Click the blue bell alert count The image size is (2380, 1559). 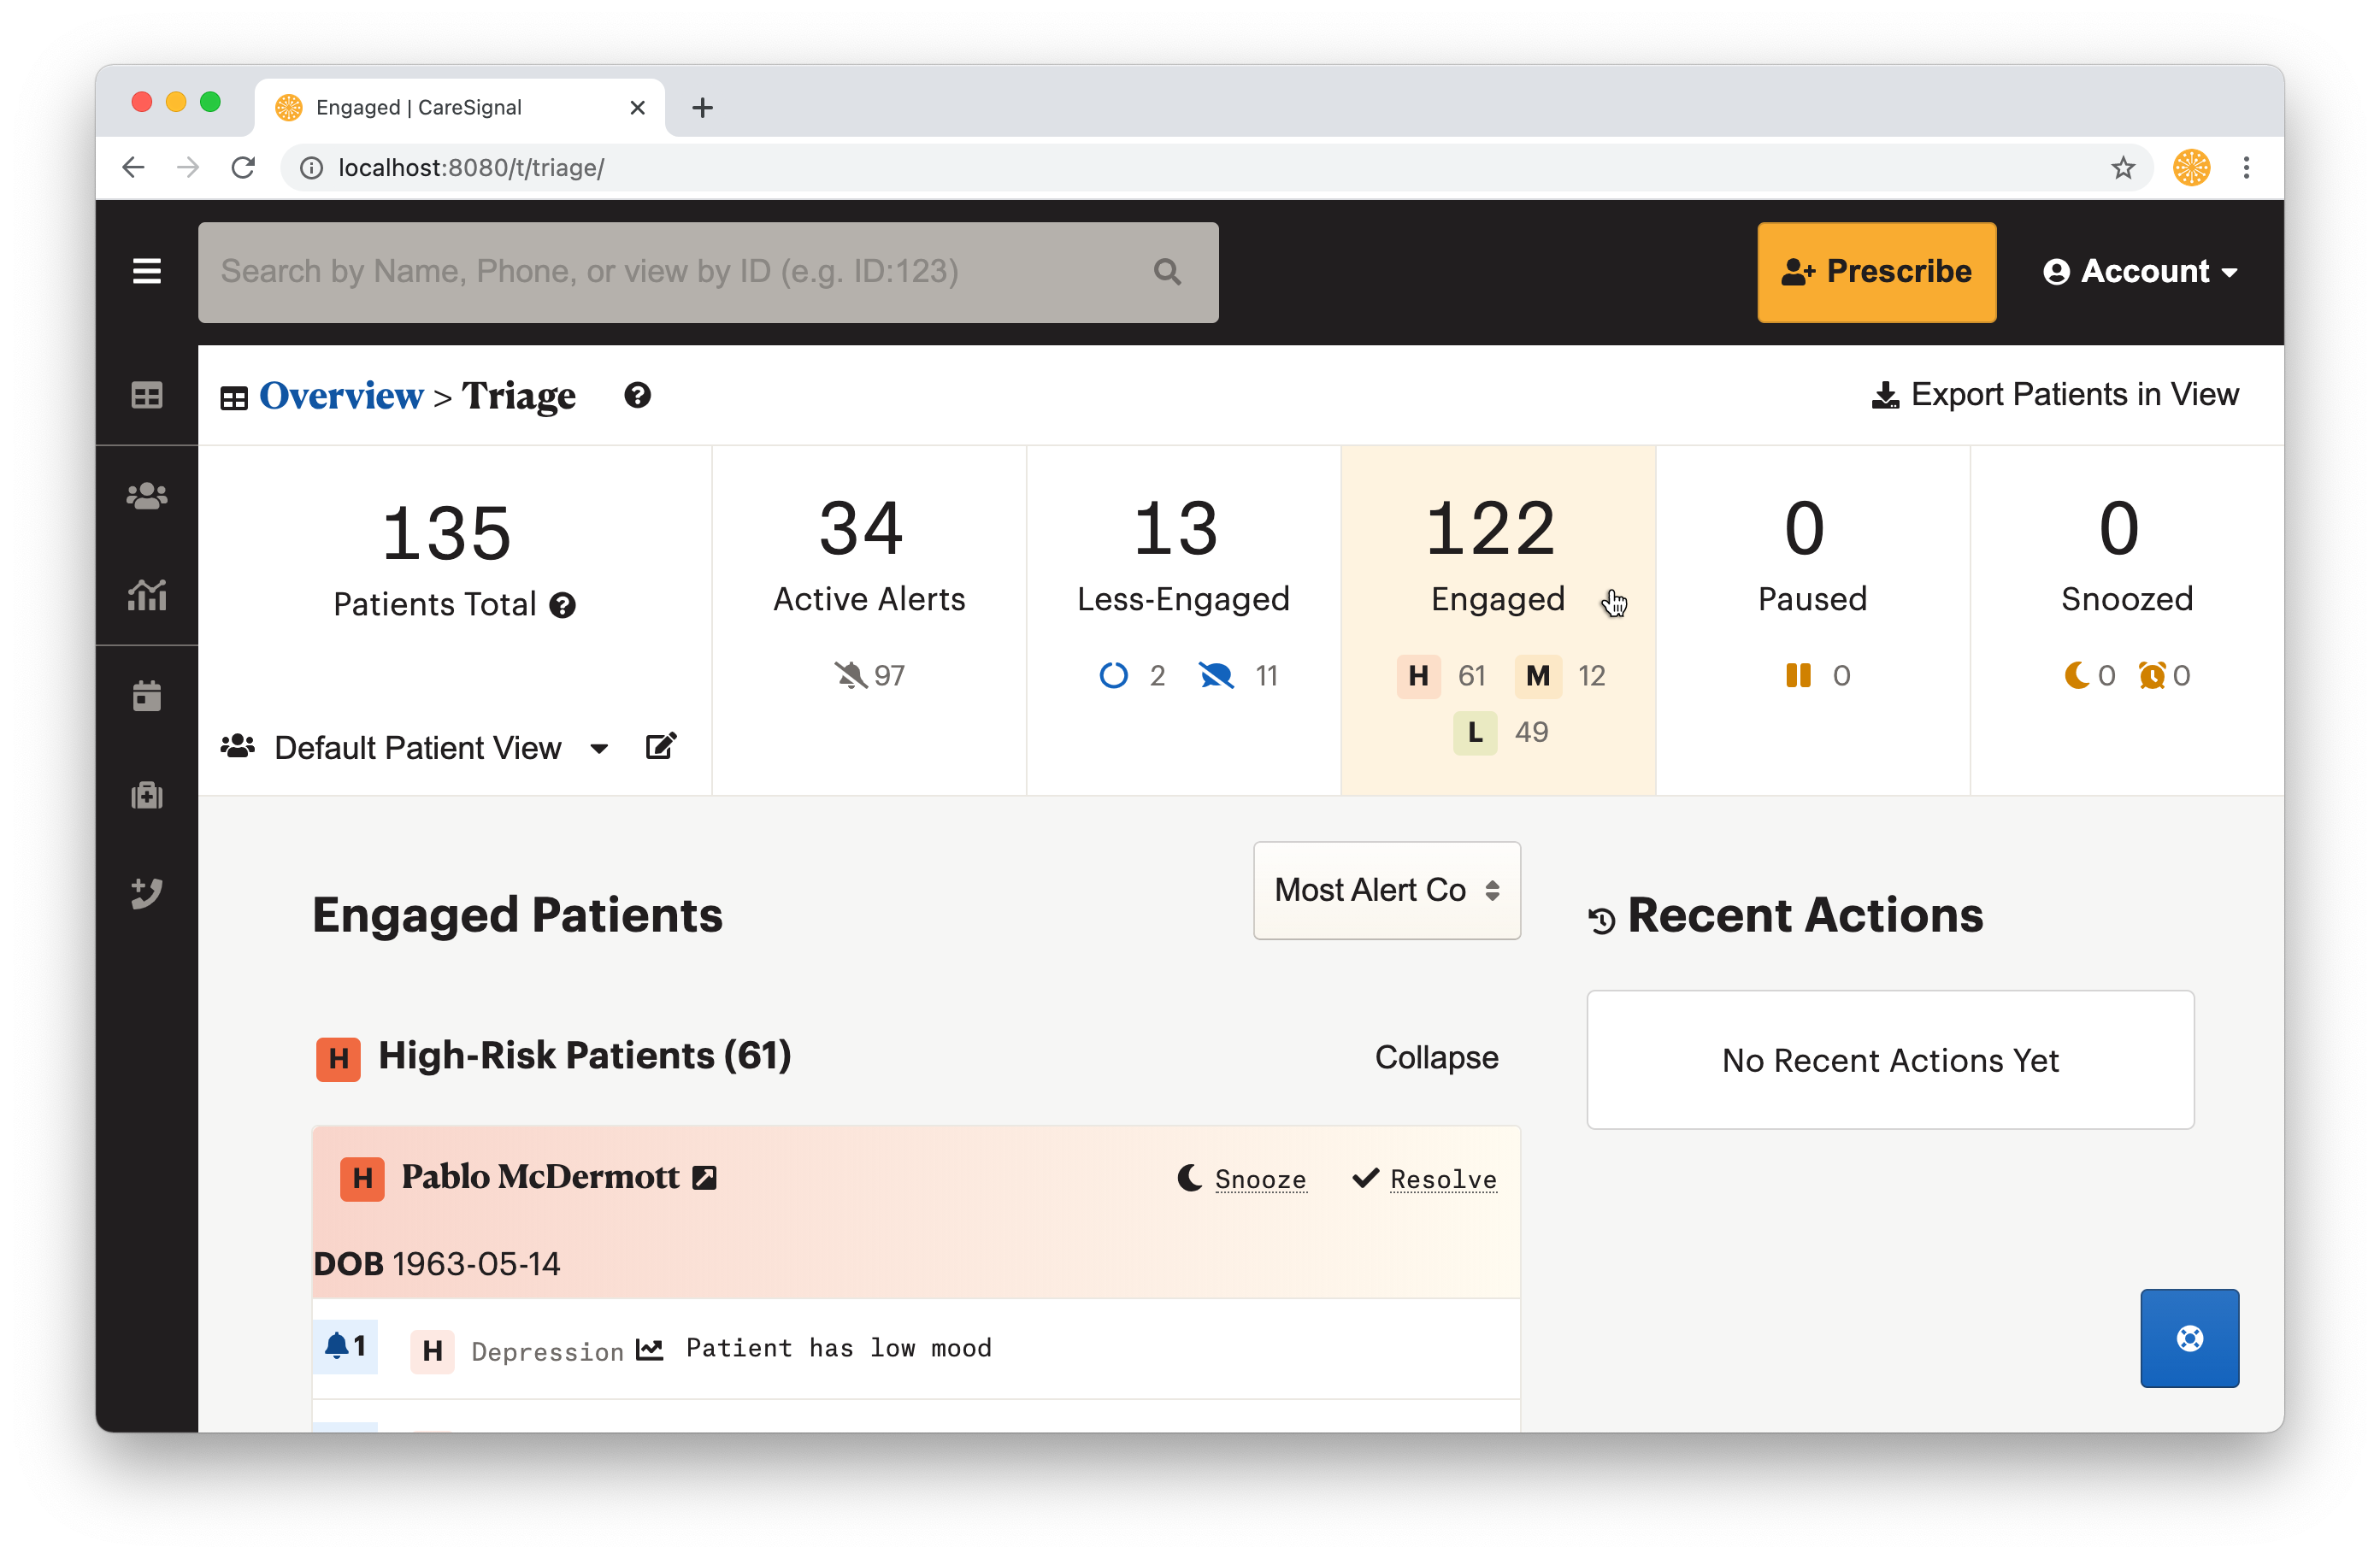[x=345, y=1346]
